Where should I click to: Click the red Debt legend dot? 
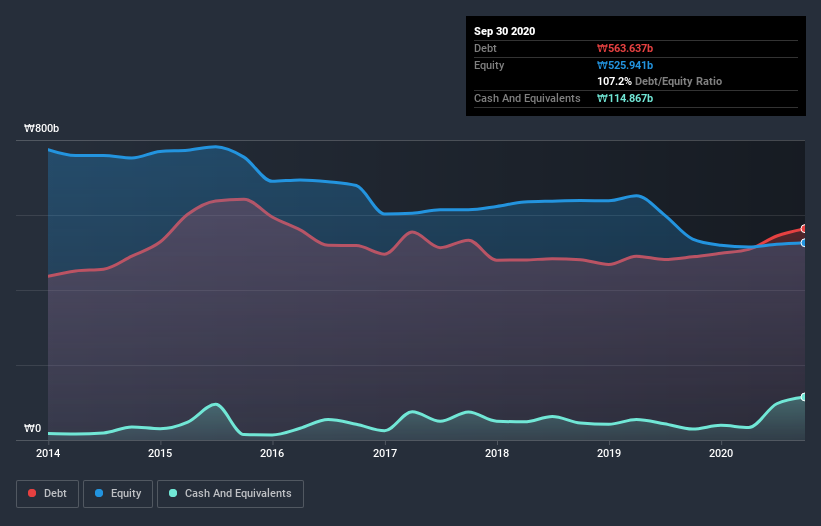pos(32,493)
